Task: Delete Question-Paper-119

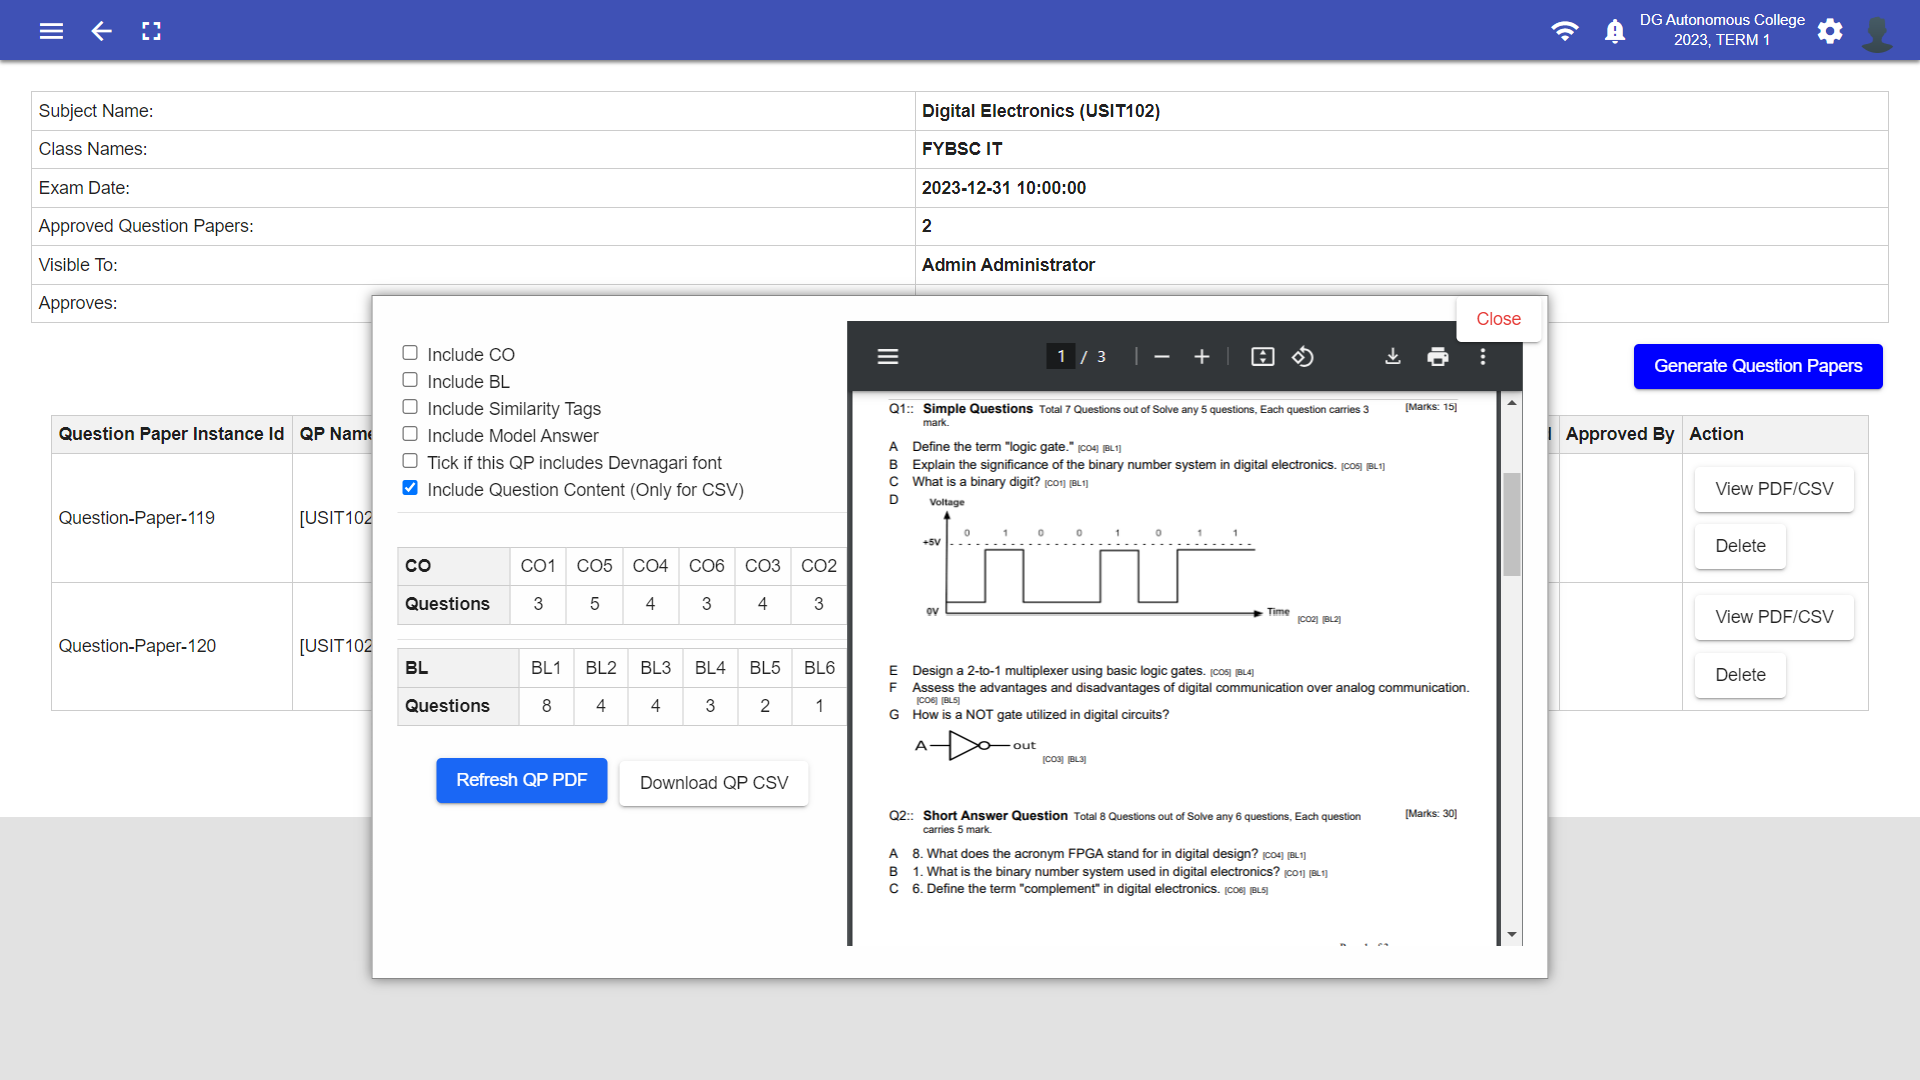Action: coord(1740,546)
